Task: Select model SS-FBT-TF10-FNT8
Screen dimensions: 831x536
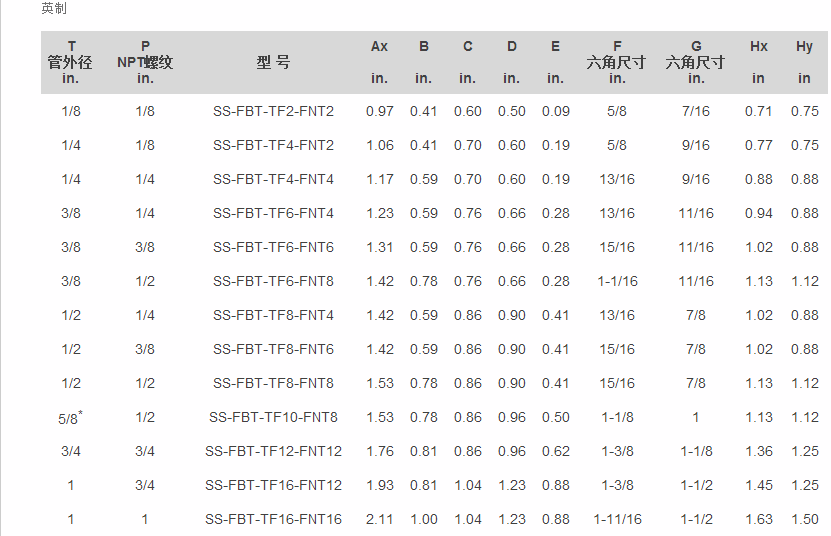Action: tap(273, 417)
